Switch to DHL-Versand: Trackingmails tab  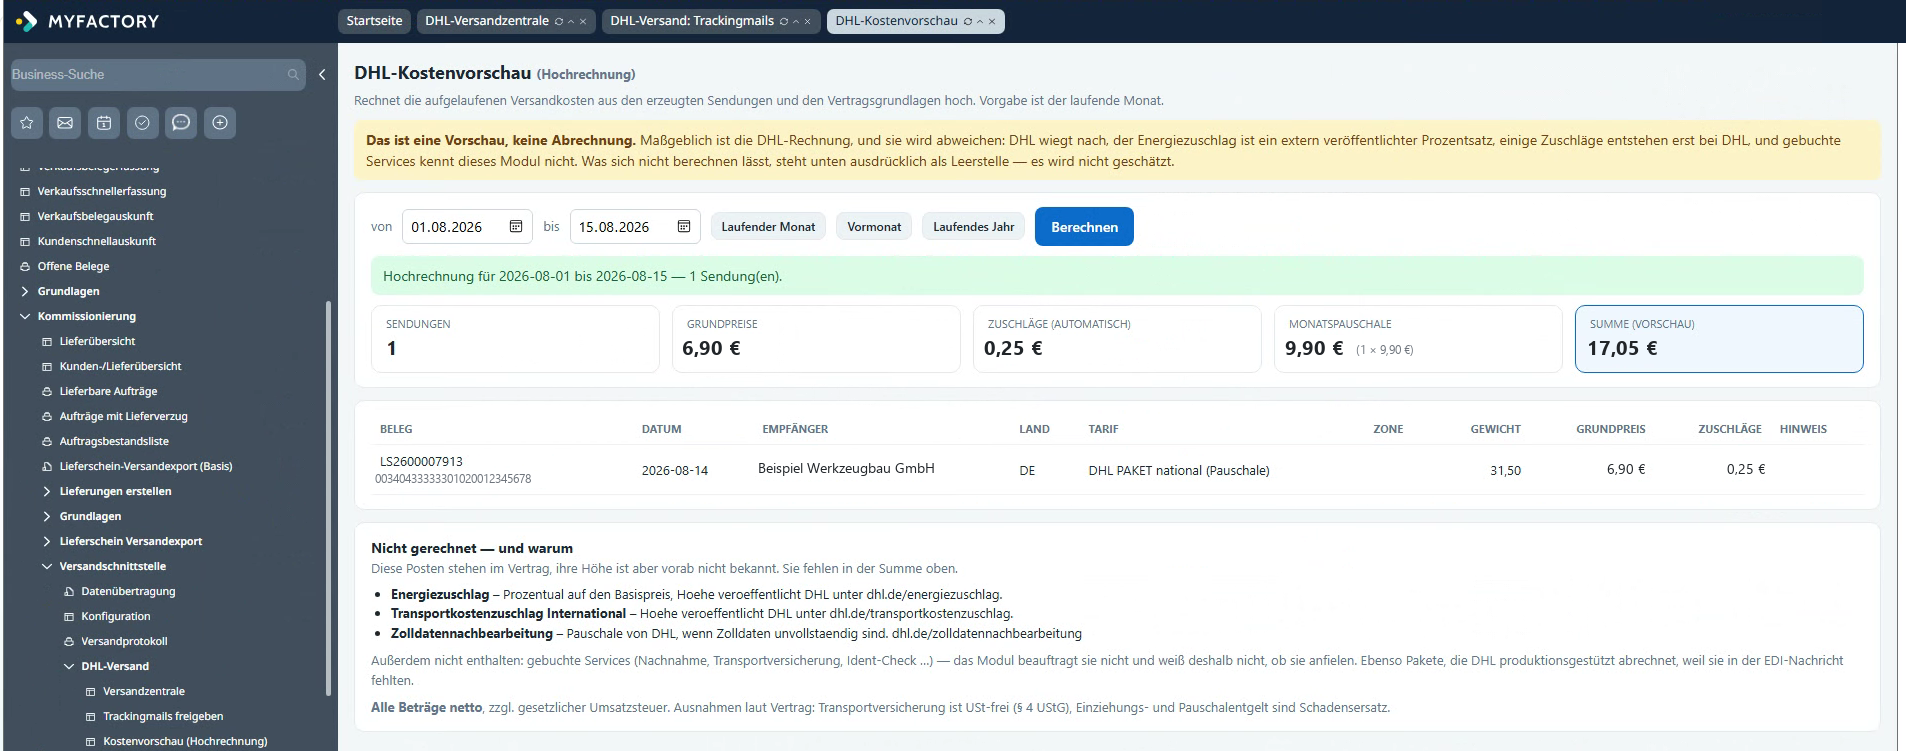coord(692,21)
